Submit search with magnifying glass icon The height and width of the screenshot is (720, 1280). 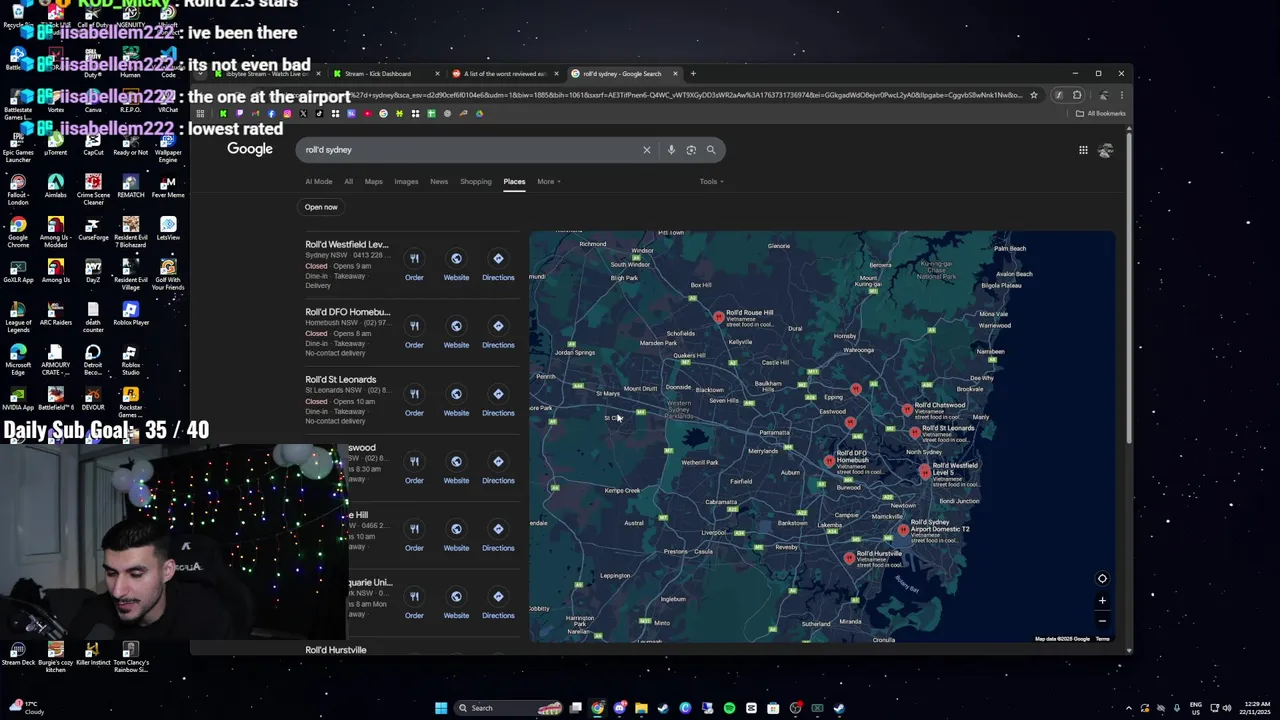(711, 150)
